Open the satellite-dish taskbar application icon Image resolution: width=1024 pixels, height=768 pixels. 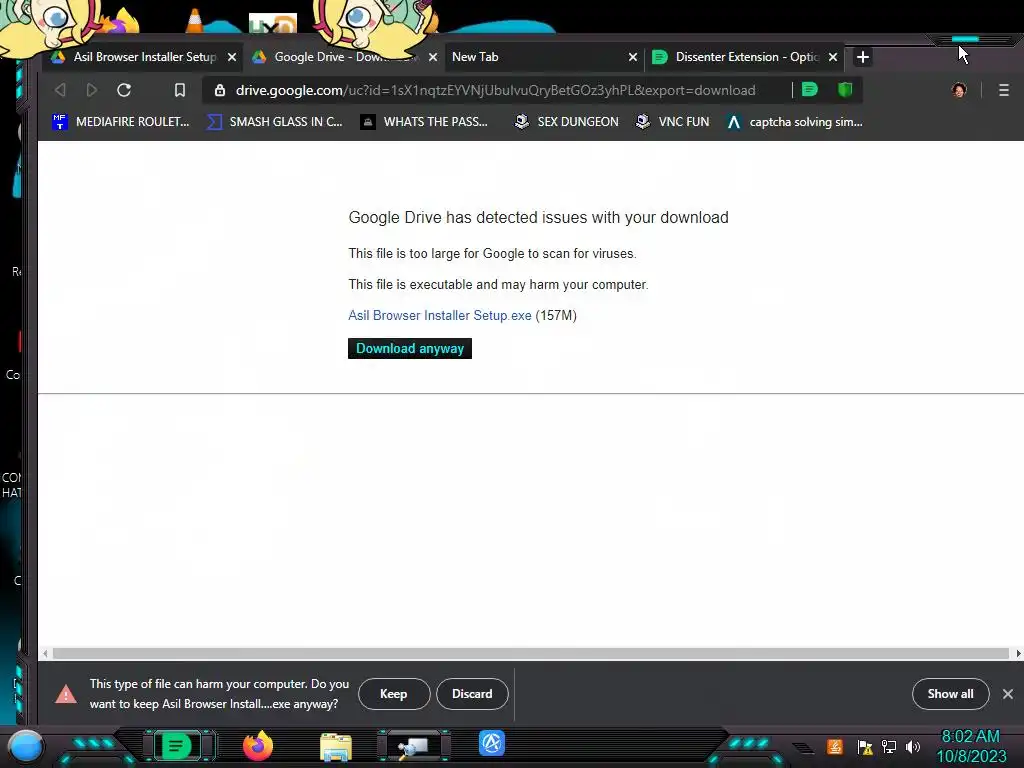coord(413,746)
